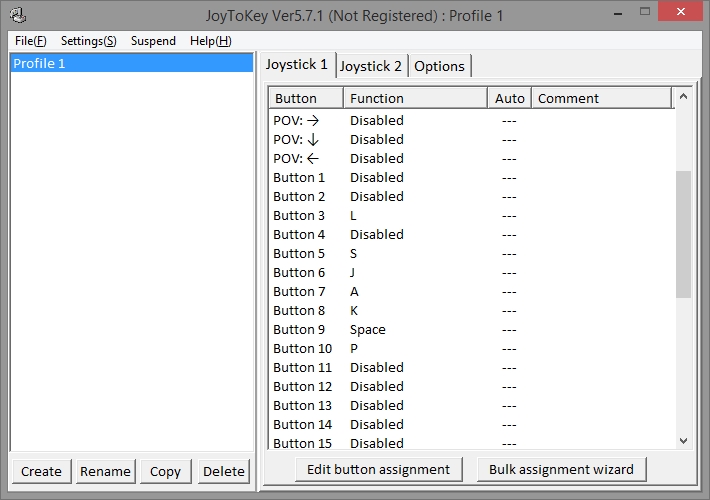Click the Auto column header
The height and width of the screenshot is (500, 710).
(509, 98)
